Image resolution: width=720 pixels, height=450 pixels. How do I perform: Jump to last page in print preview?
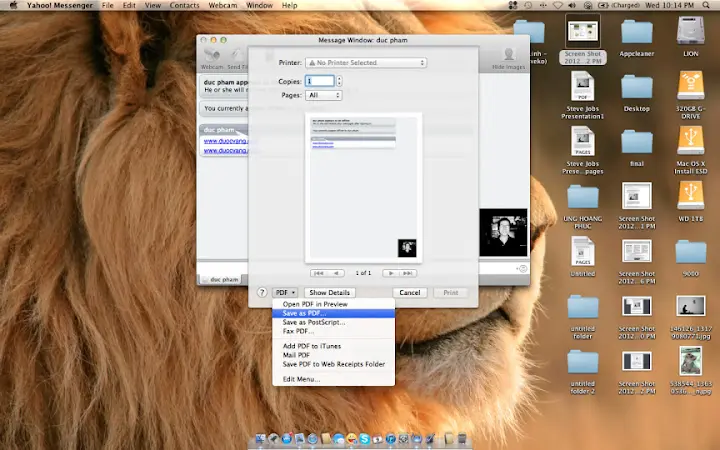click(x=408, y=272)
